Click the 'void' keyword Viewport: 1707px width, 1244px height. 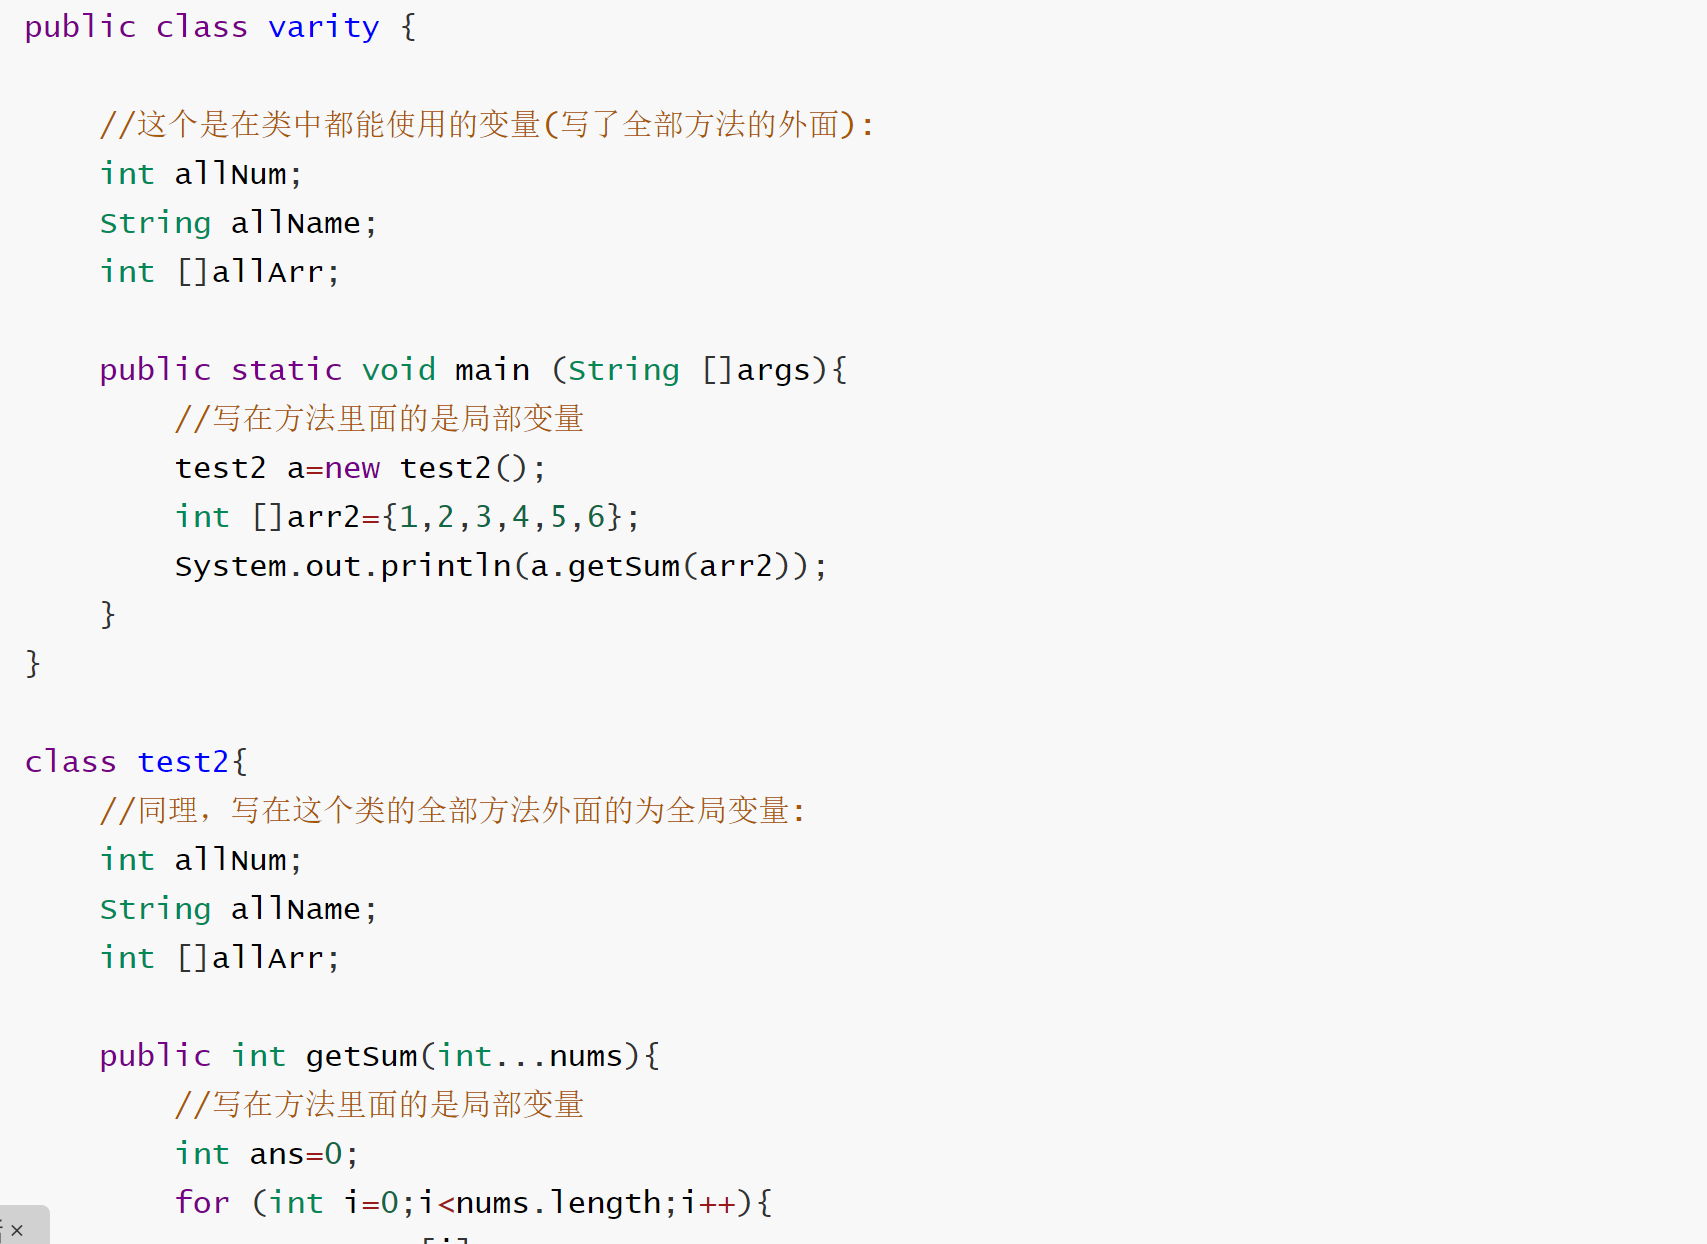(x=398, y=370)
